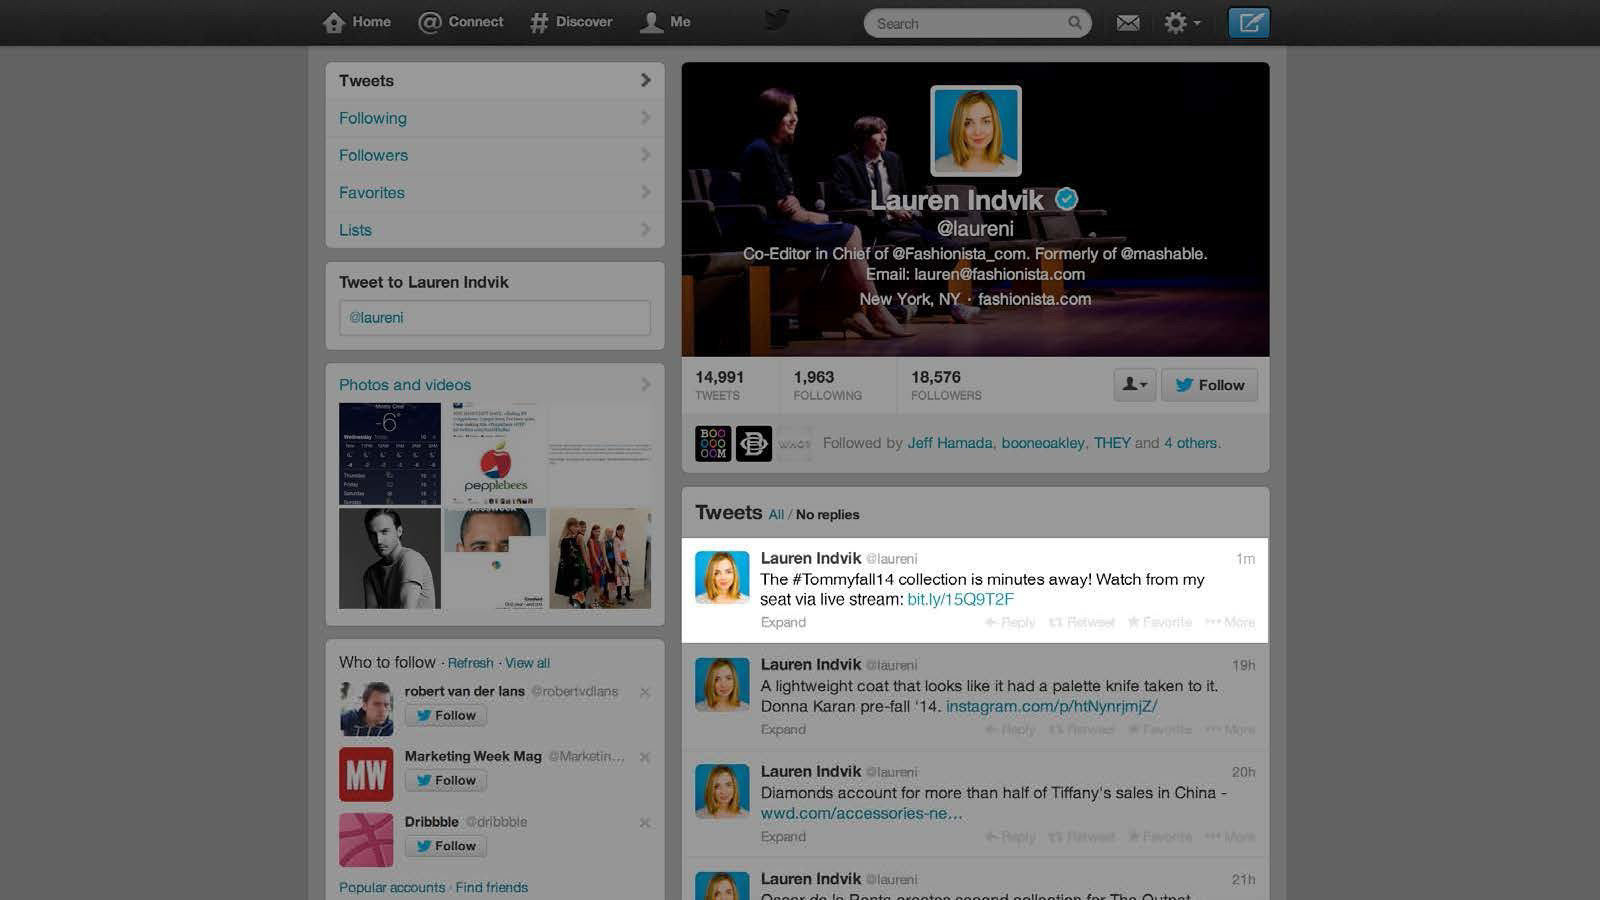Open the Discover tab
Viewport: 1600px width, 900px height.
571,22
